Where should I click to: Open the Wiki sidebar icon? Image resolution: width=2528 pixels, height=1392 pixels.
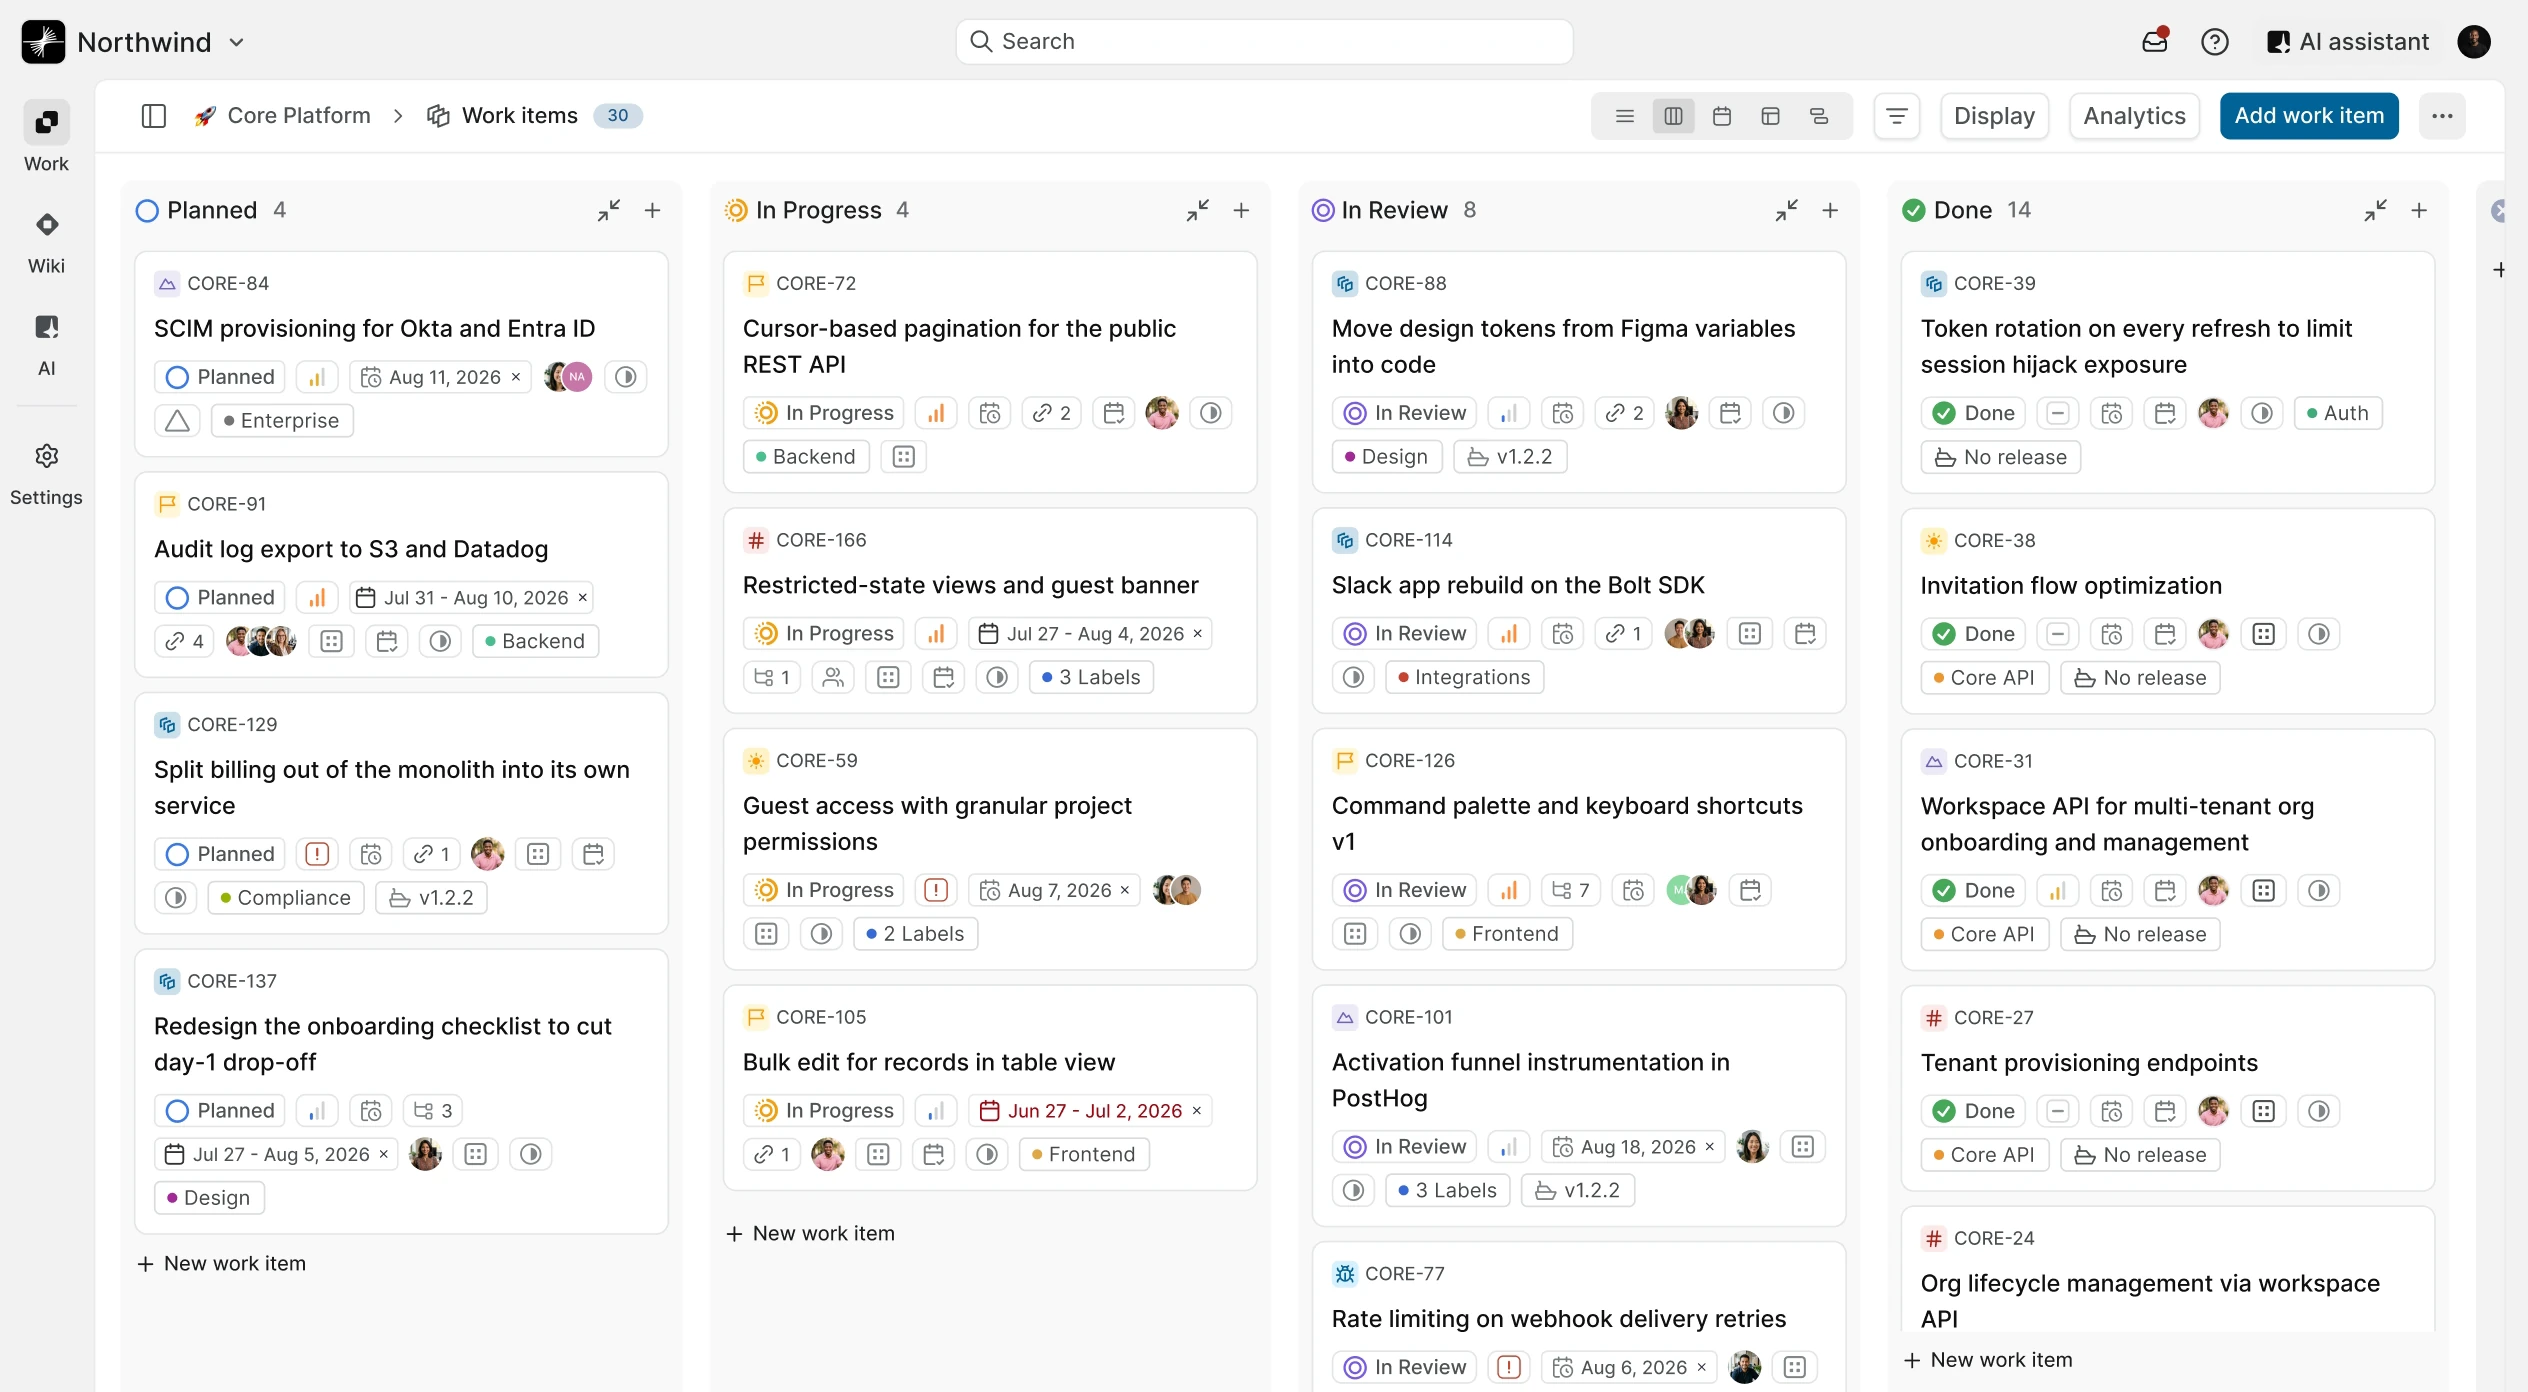point(46,243)
